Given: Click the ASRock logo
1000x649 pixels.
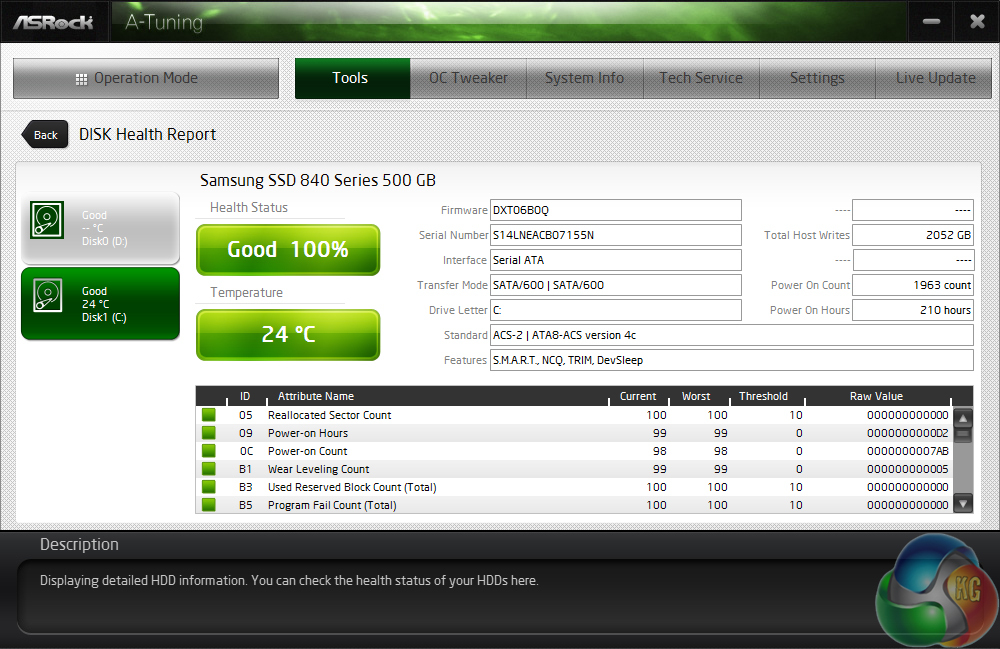Looking at the screenshot, I should [x=54, y=22].
